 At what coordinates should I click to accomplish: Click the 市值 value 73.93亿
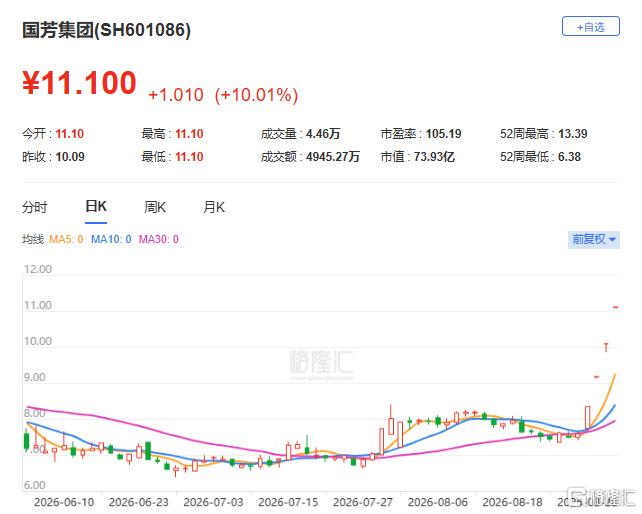click(434, 157)
